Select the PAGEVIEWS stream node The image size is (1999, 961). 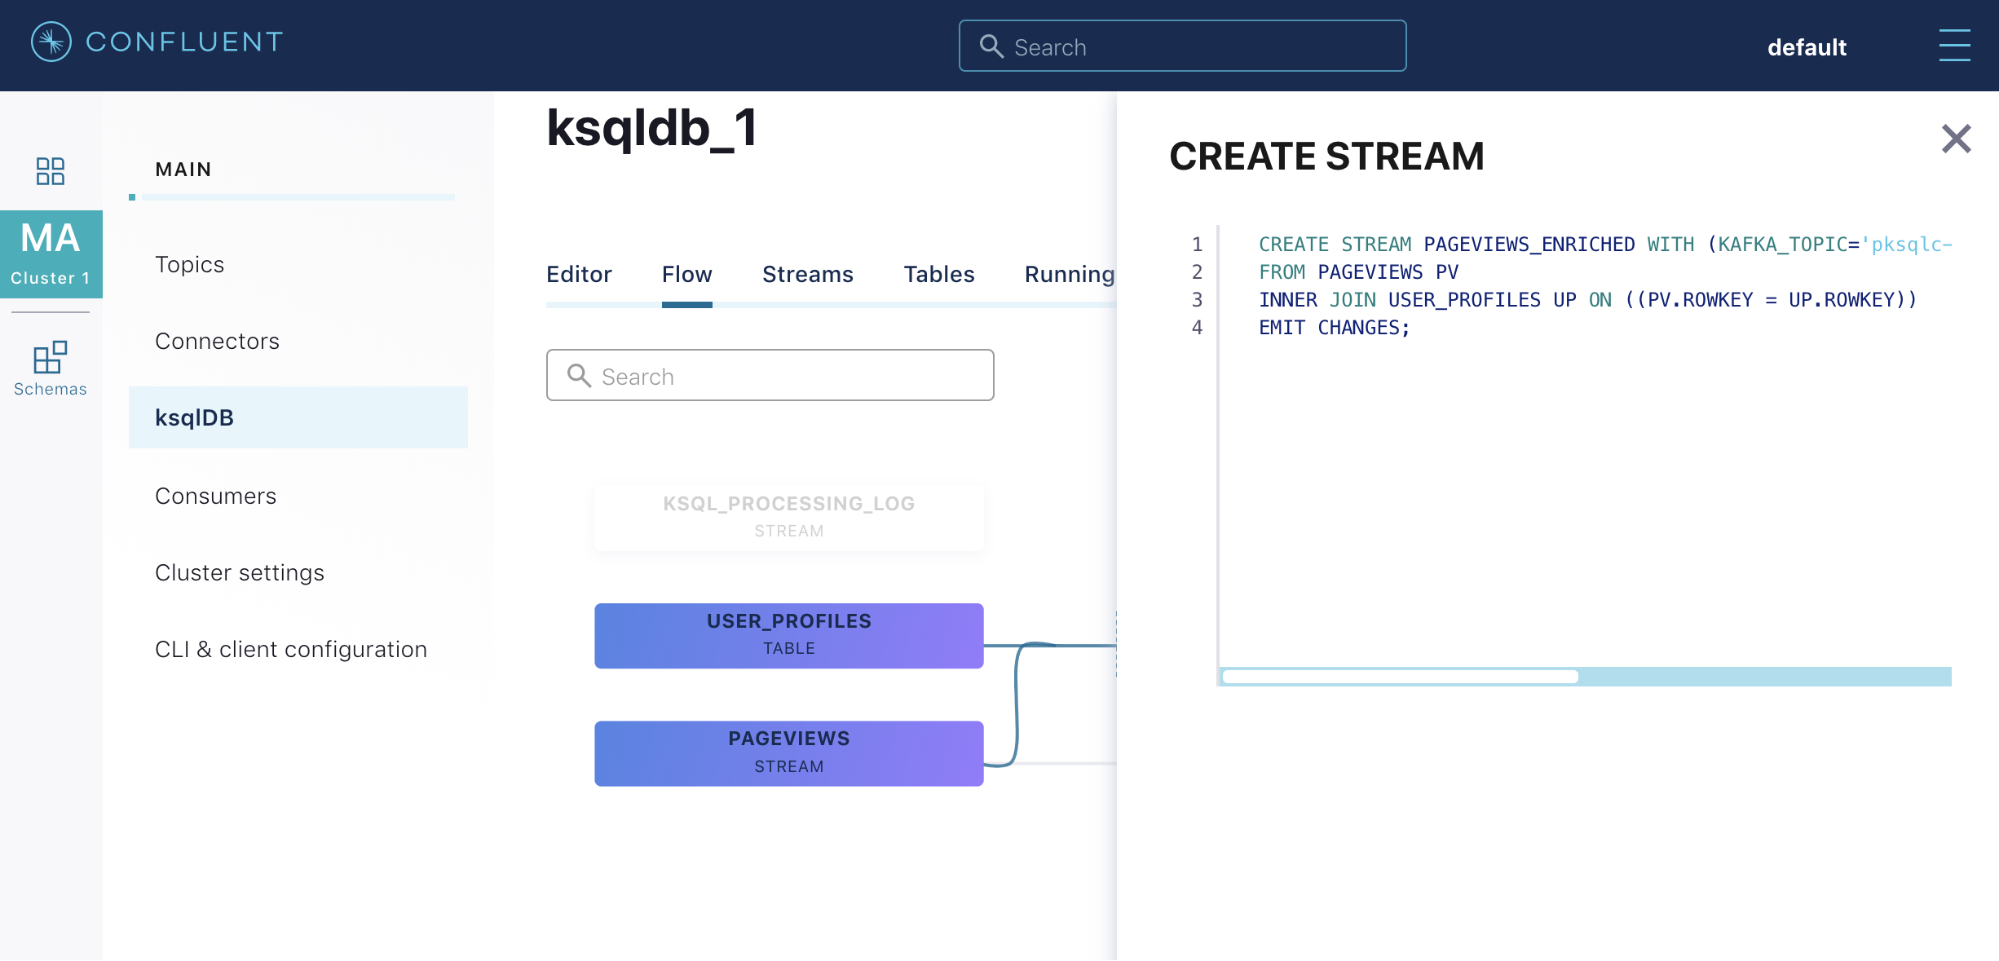pos(789,753)
